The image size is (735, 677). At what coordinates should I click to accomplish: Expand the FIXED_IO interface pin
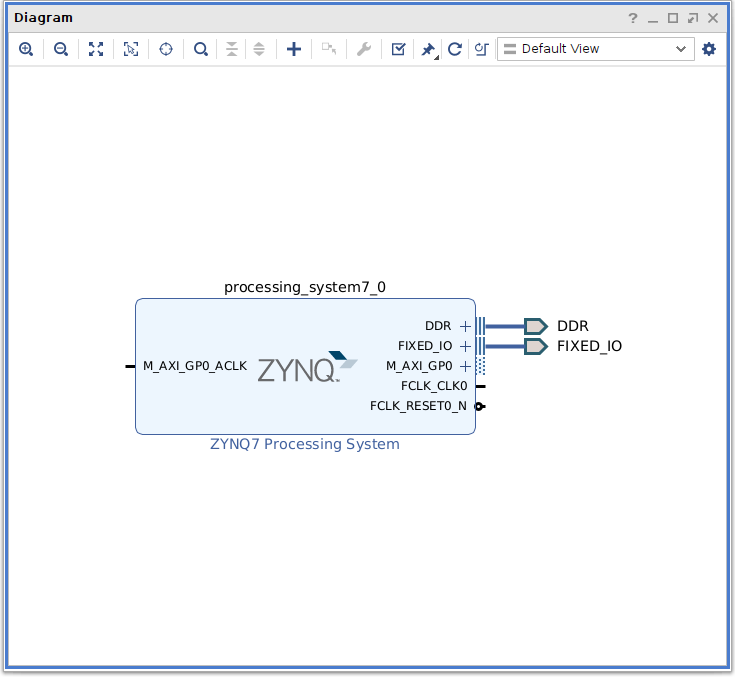[465, 346]
